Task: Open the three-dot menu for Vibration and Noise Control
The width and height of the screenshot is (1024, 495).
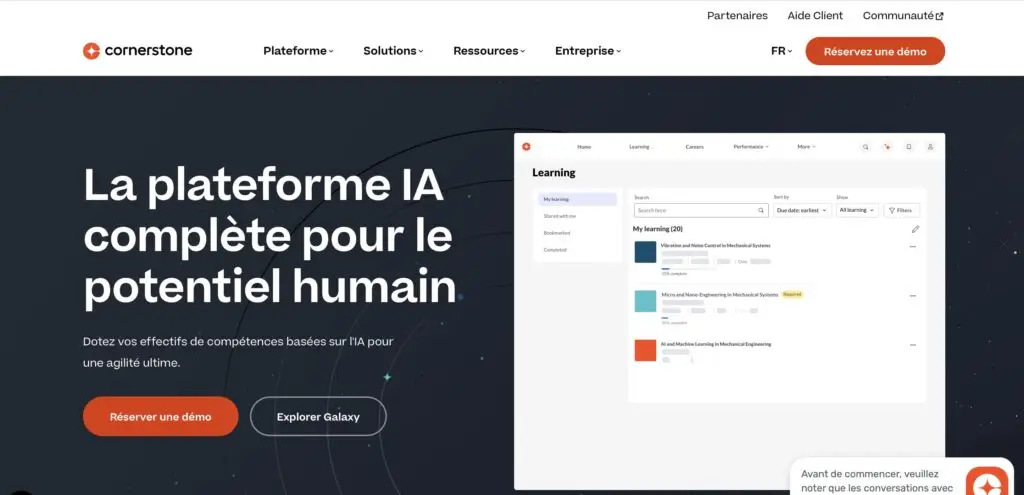Action: click(x=912, y=246)
